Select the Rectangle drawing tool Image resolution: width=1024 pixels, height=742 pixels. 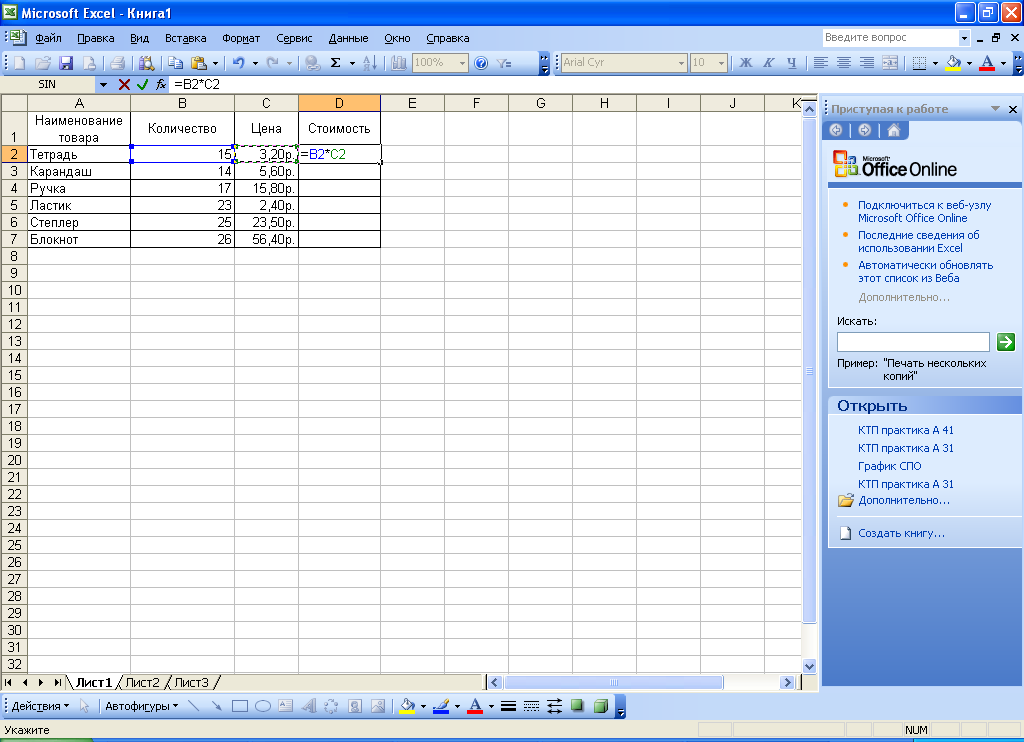[x=240, y=706]
